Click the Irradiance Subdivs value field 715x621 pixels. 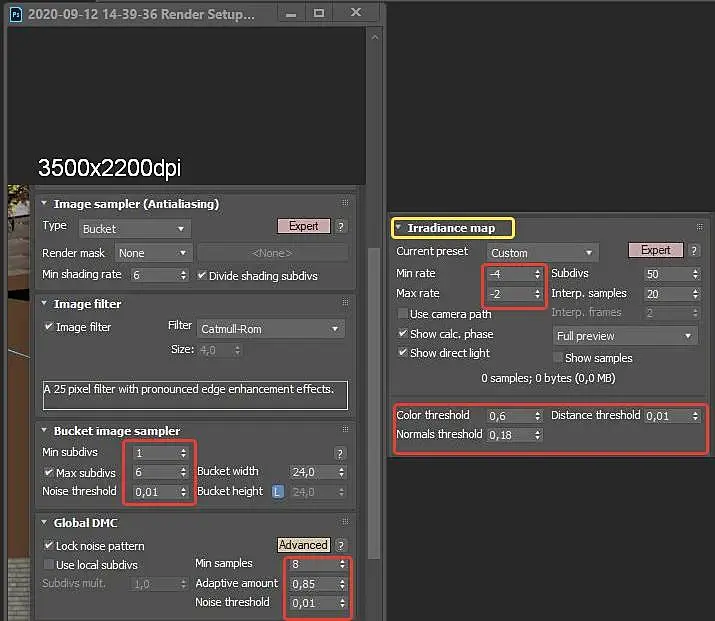(667, 274)
